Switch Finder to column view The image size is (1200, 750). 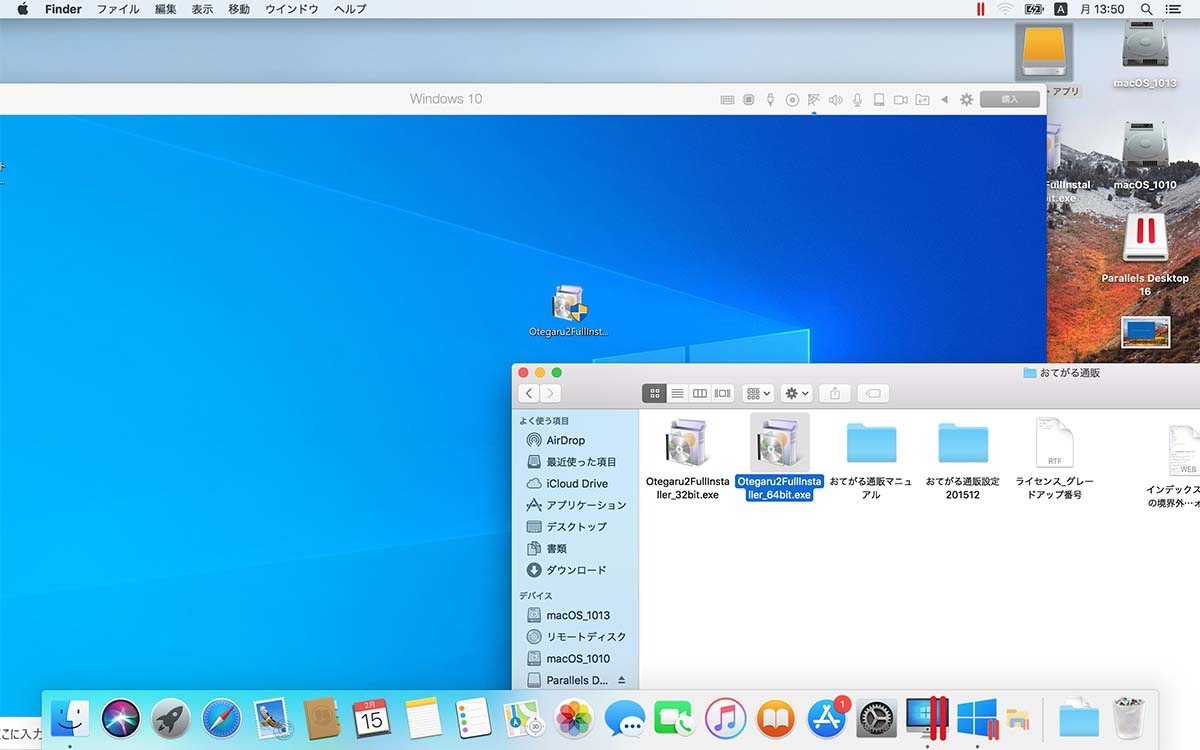(x=700, y=394)
